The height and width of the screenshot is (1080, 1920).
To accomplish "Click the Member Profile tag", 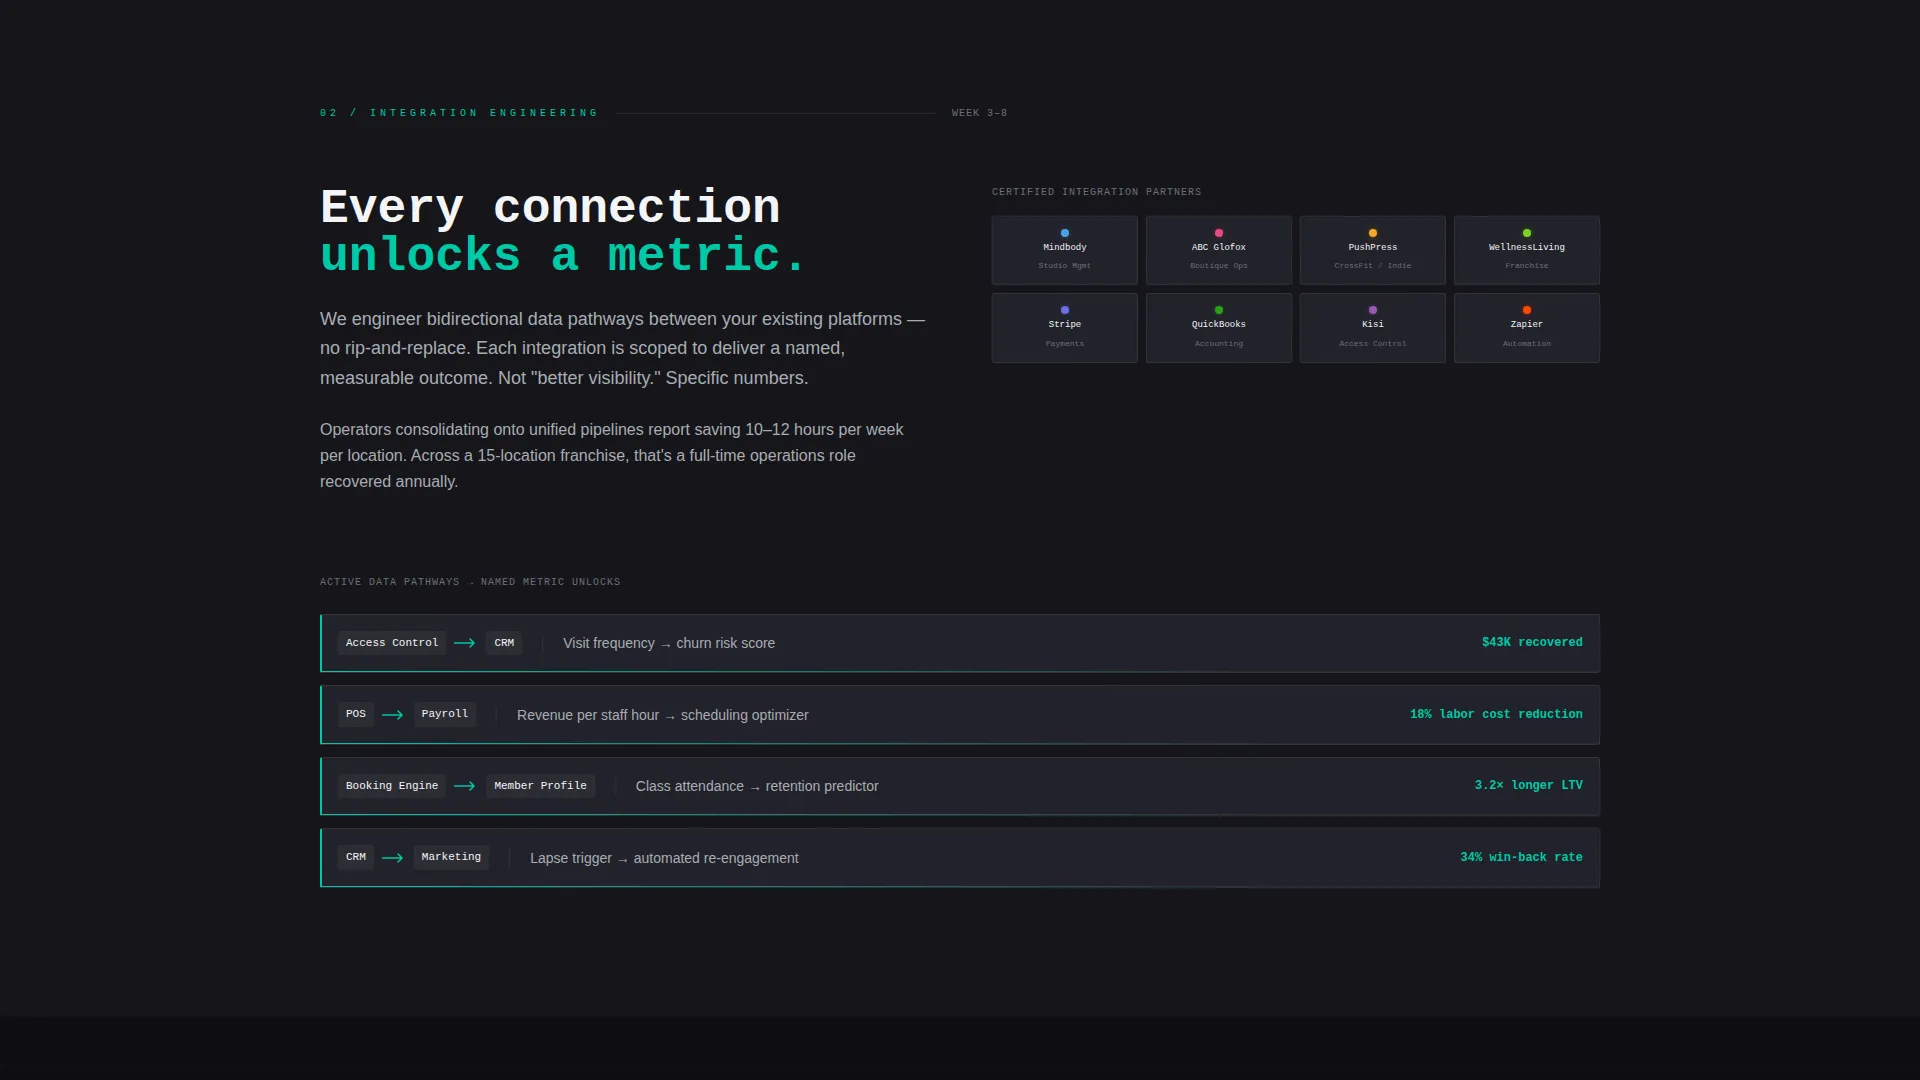I will (x=540, y=786).
